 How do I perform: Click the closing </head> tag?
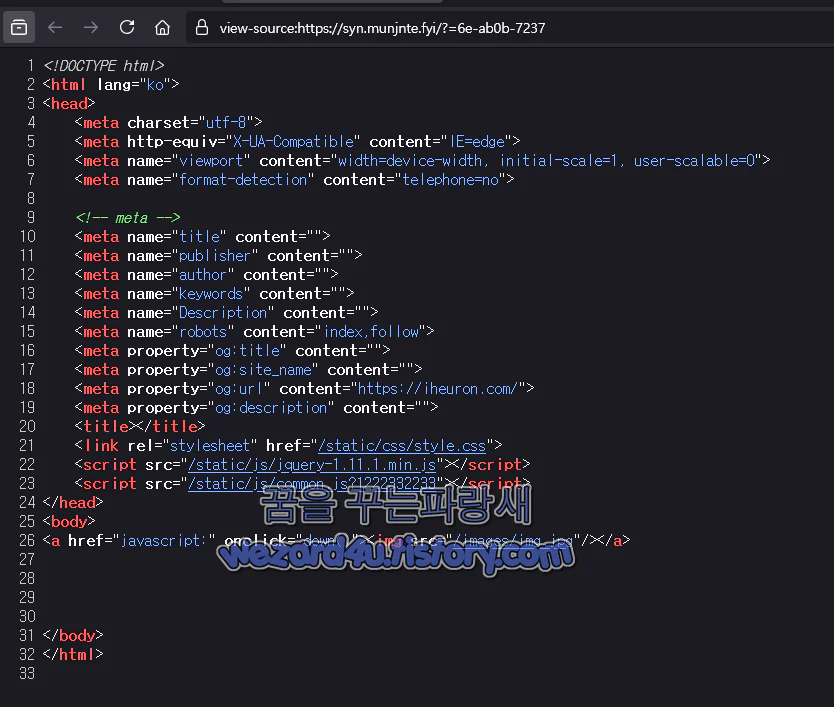point(73,503)
